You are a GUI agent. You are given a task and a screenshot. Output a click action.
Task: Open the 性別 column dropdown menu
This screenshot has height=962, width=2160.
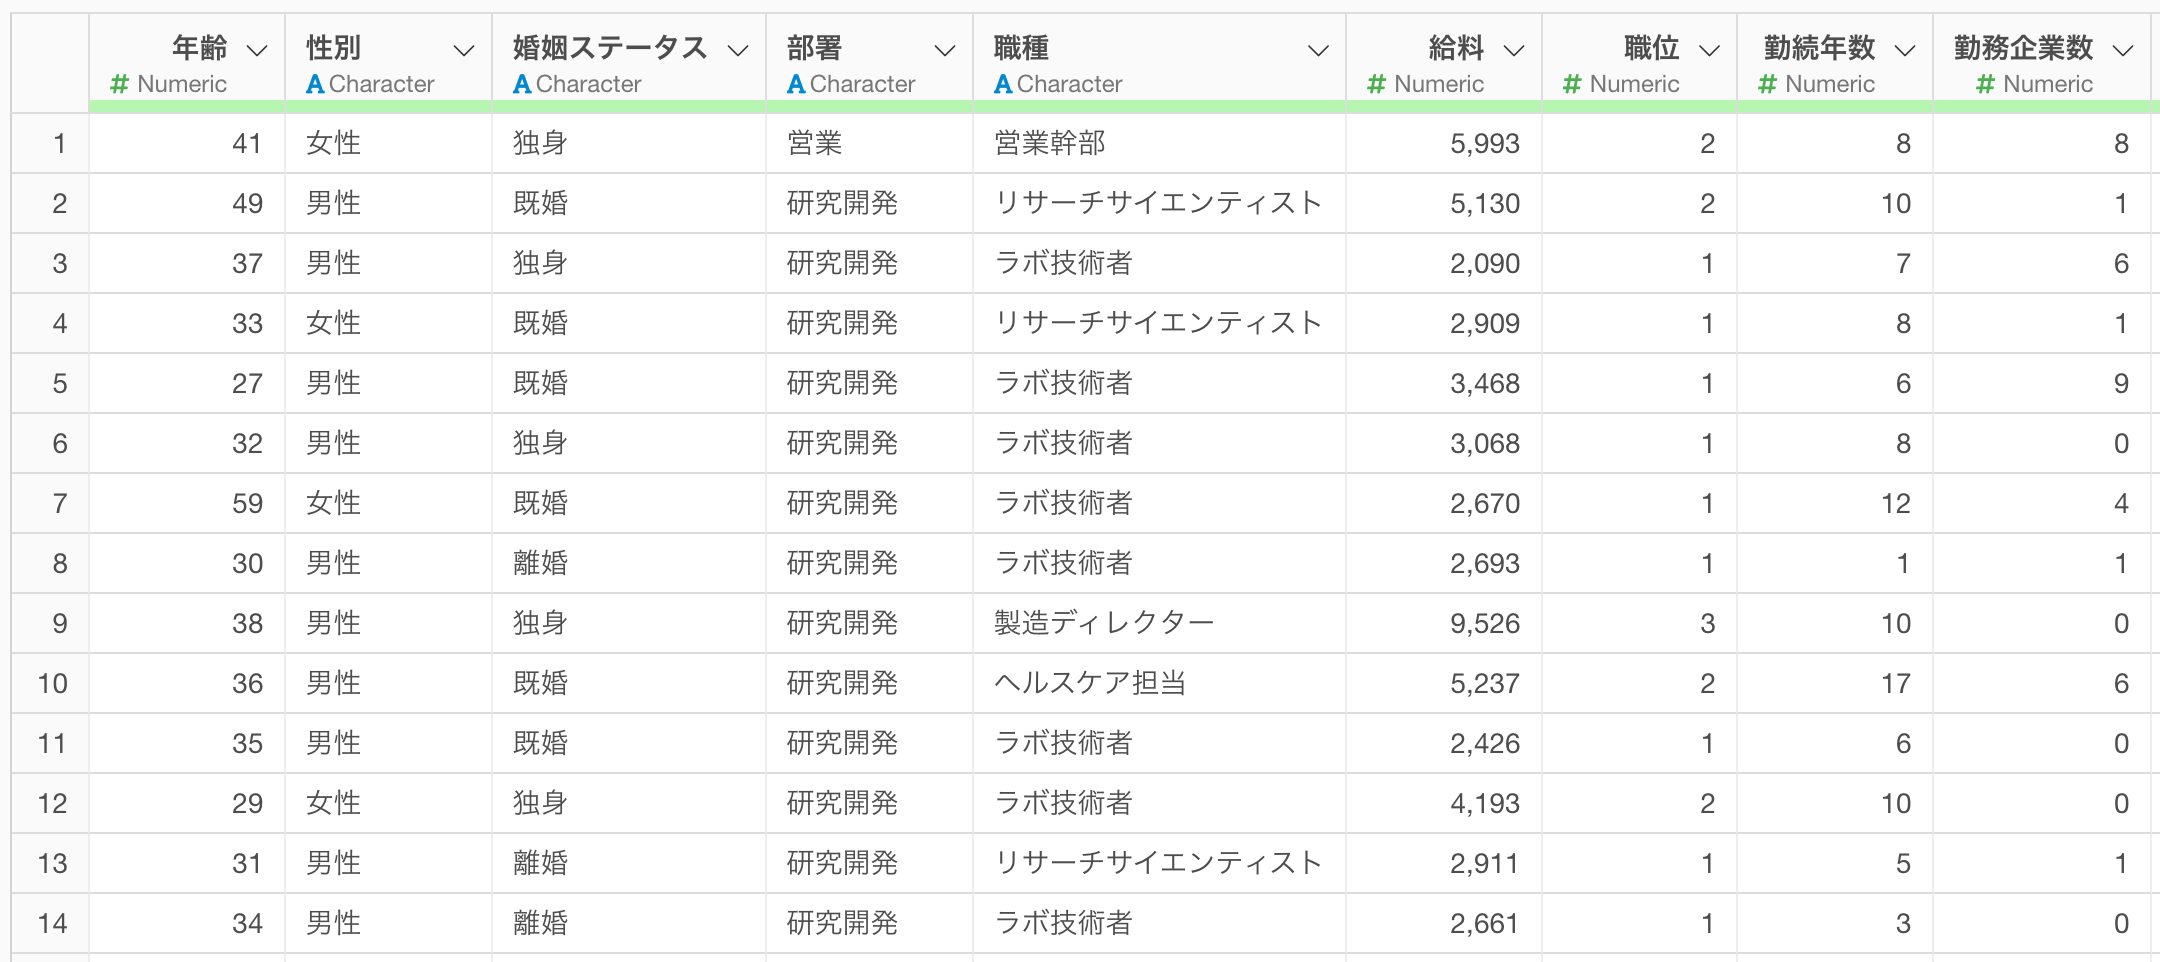tap(464, 50)
